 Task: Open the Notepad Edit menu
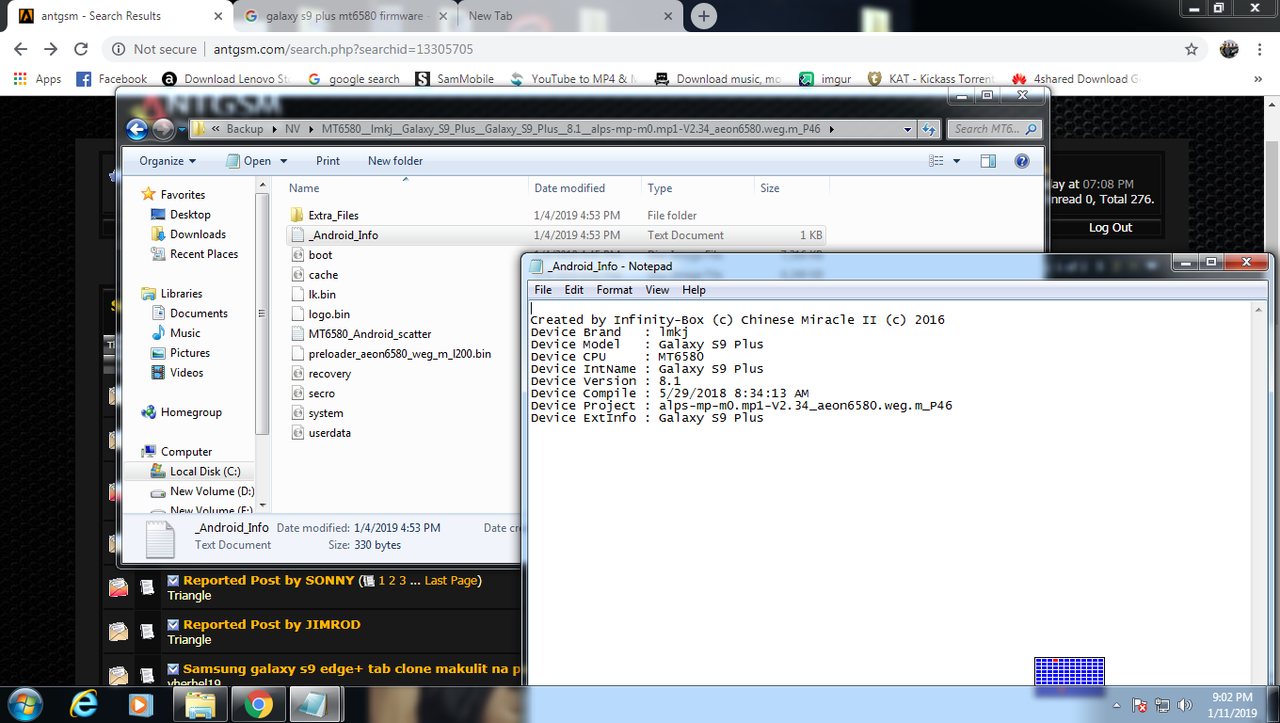click(x=574, y=290)
